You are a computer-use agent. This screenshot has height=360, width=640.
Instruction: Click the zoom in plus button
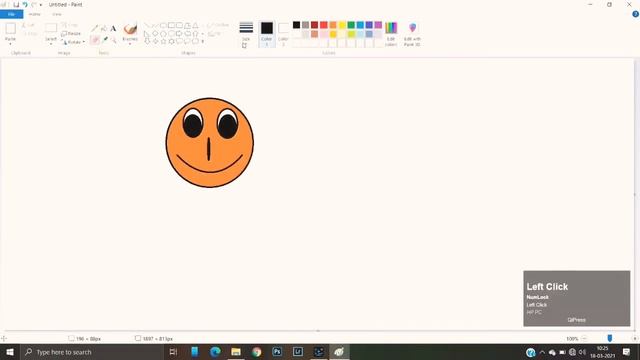click(634, 338)
